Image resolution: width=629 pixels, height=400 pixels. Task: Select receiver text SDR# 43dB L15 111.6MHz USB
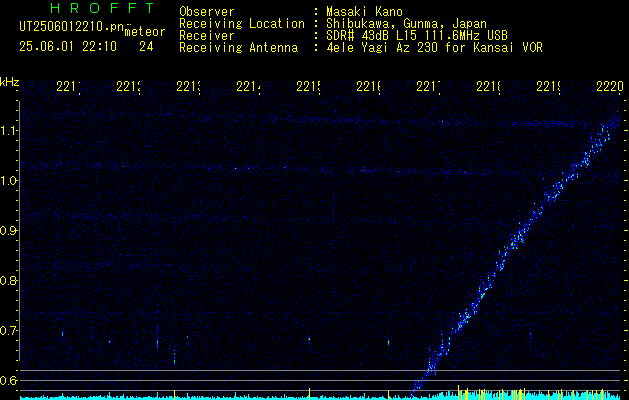click(x=417, y=36)
